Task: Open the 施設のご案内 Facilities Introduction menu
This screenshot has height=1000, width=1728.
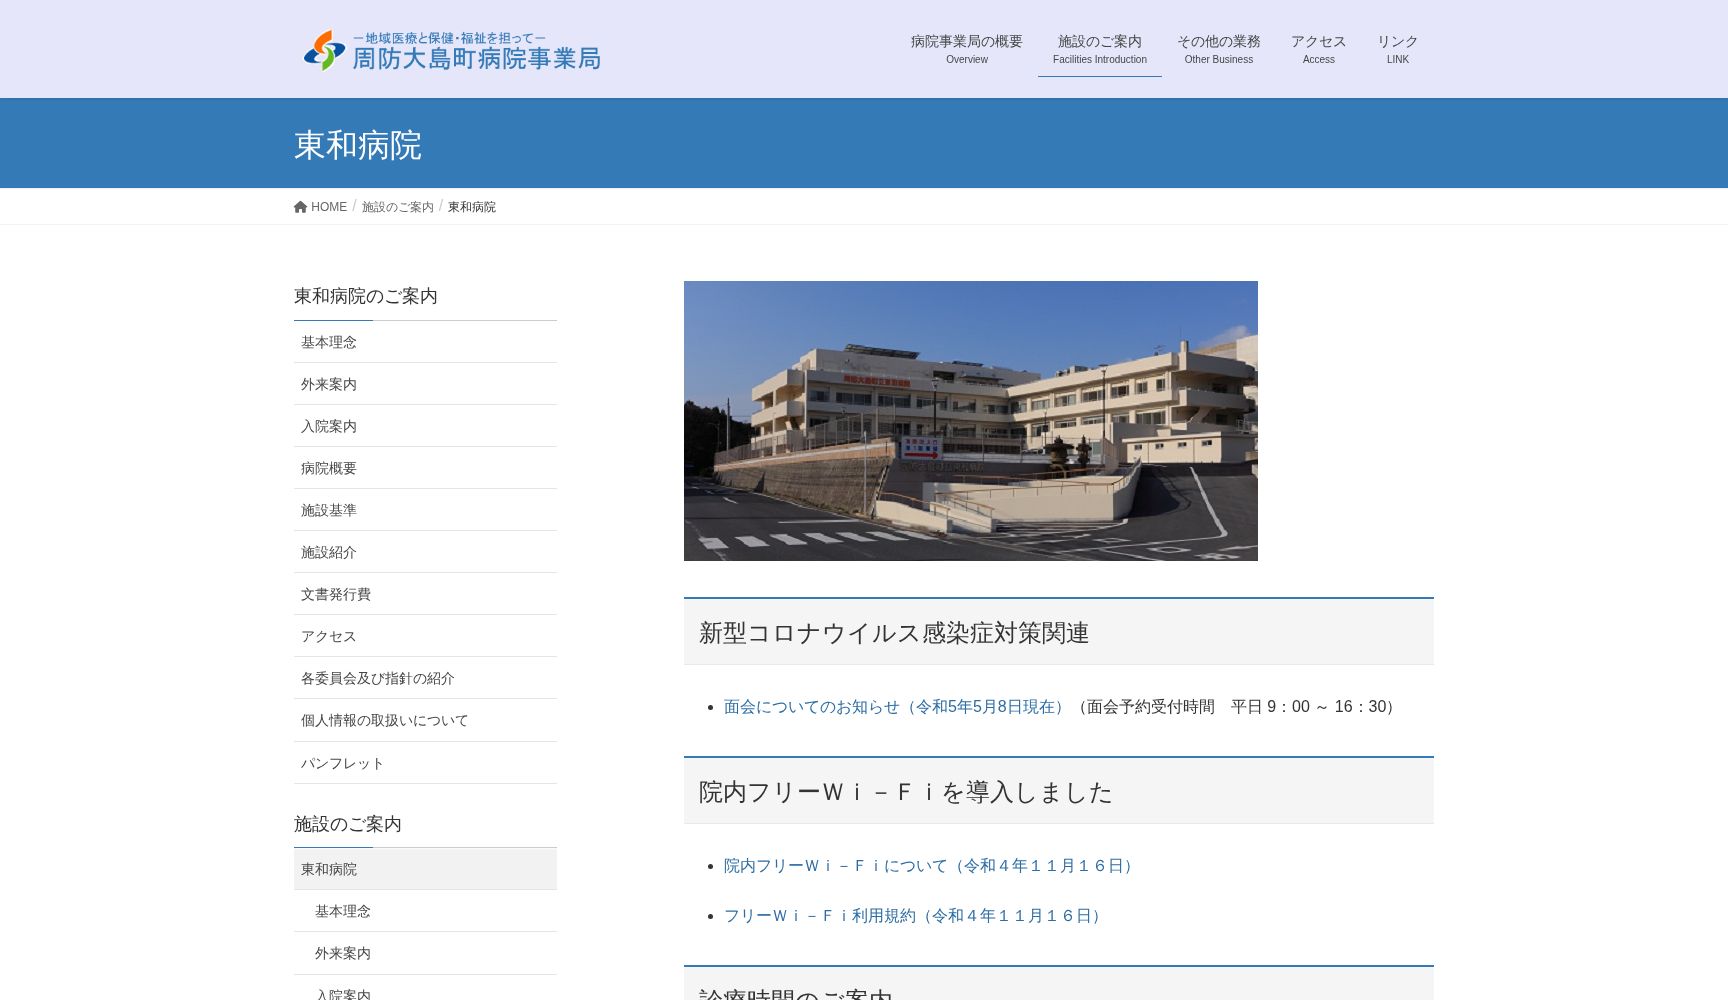Action: pos(1098,48)
